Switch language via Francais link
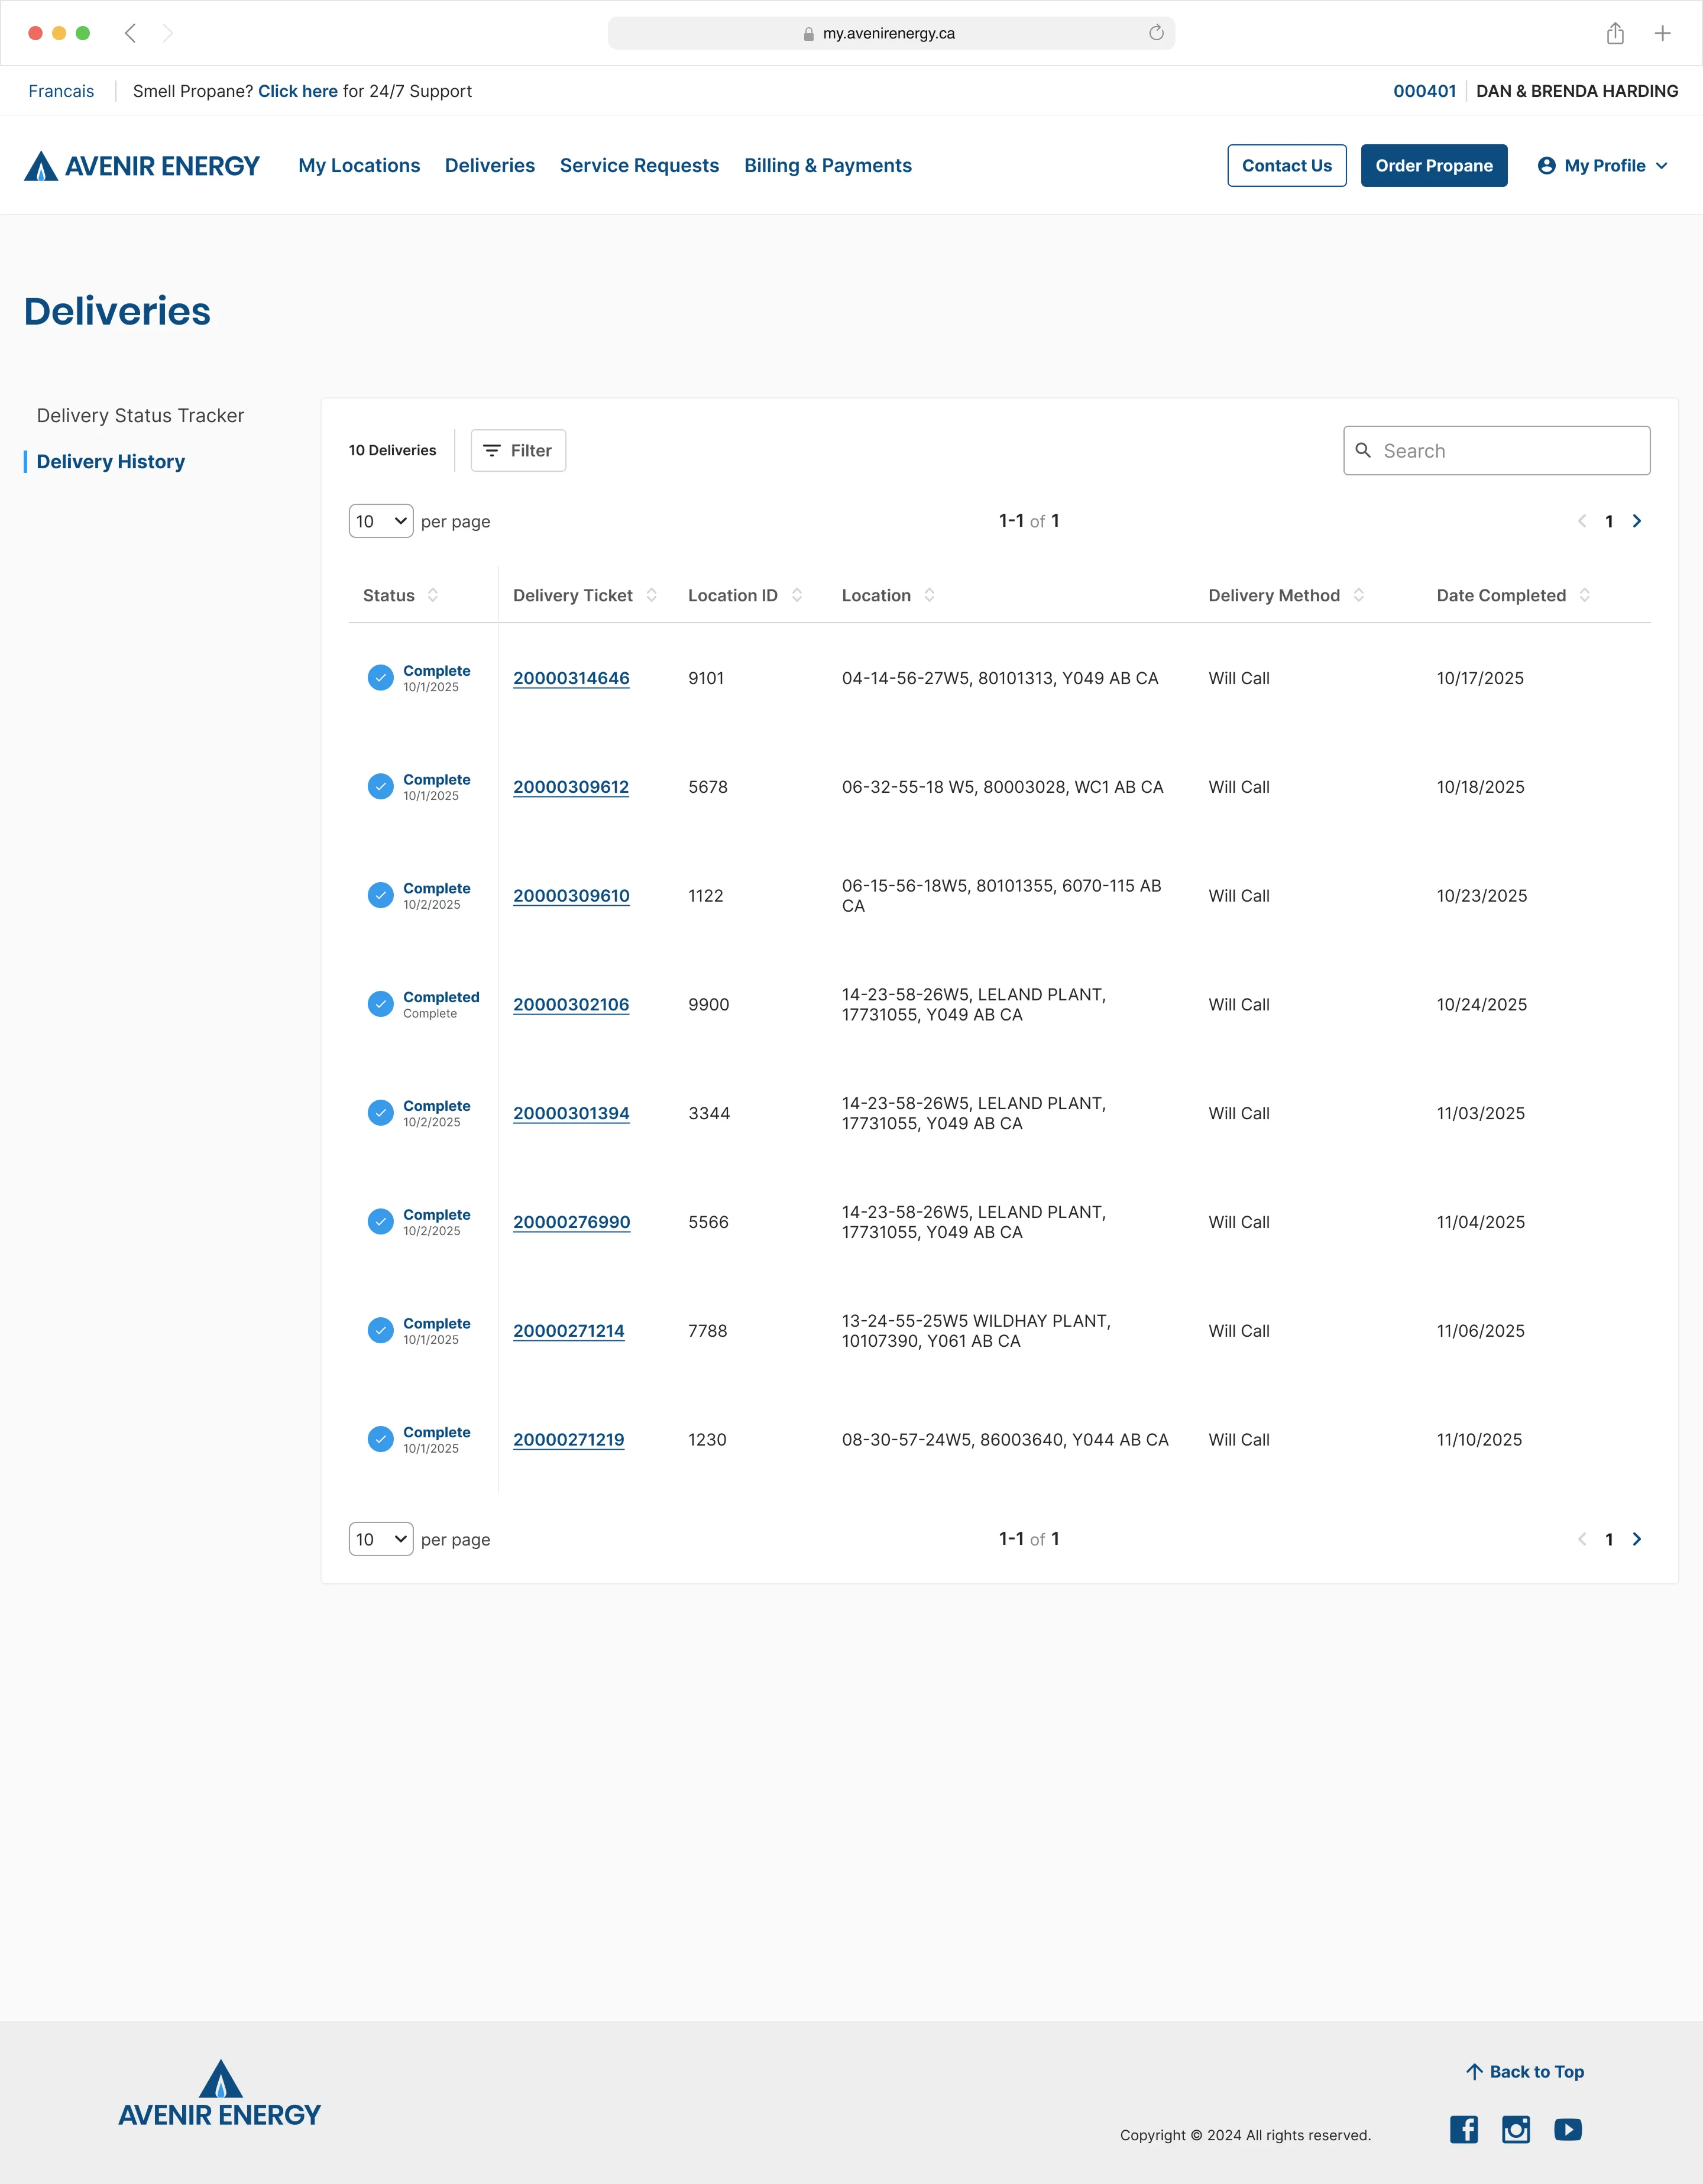Screen dimensions: 1703x2184 click(x=61, y=91)
